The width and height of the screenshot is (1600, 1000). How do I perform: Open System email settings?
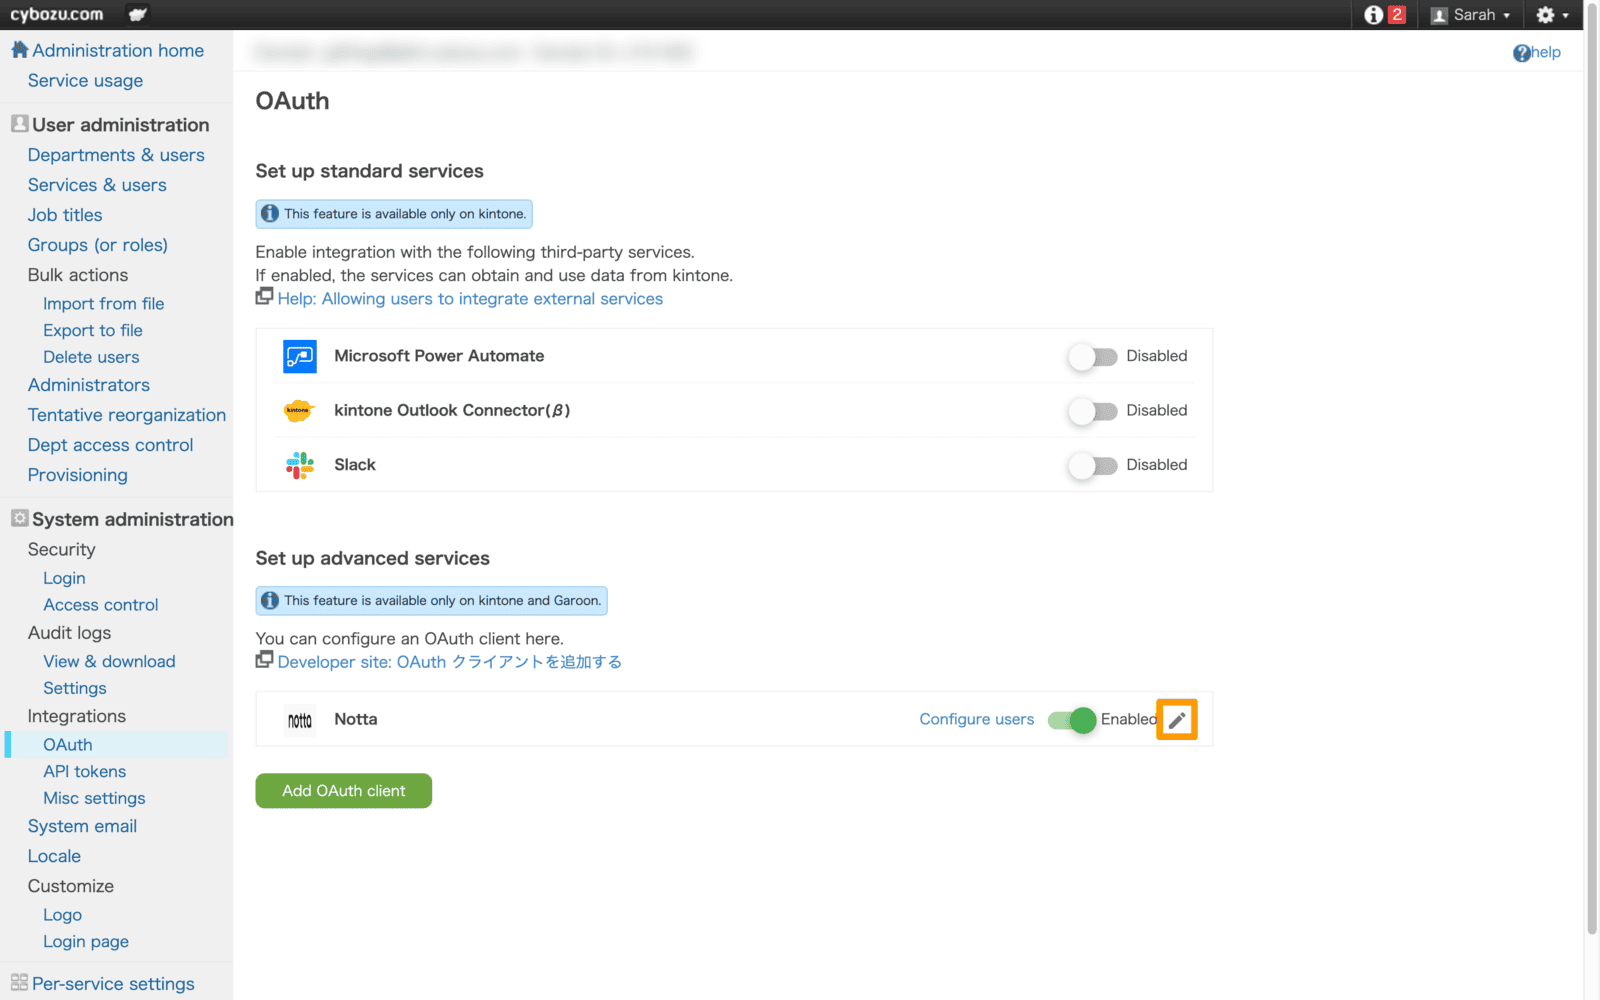(82, 827)
